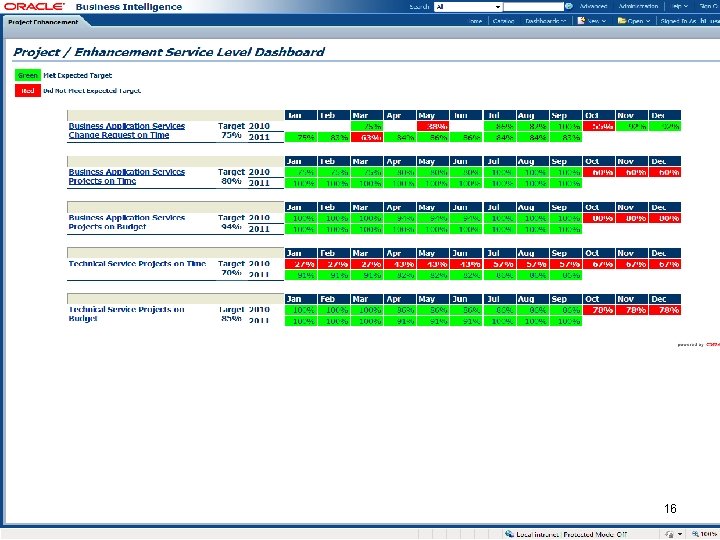Click the Advanced search link
720x540 pixels.
point(593,6)
